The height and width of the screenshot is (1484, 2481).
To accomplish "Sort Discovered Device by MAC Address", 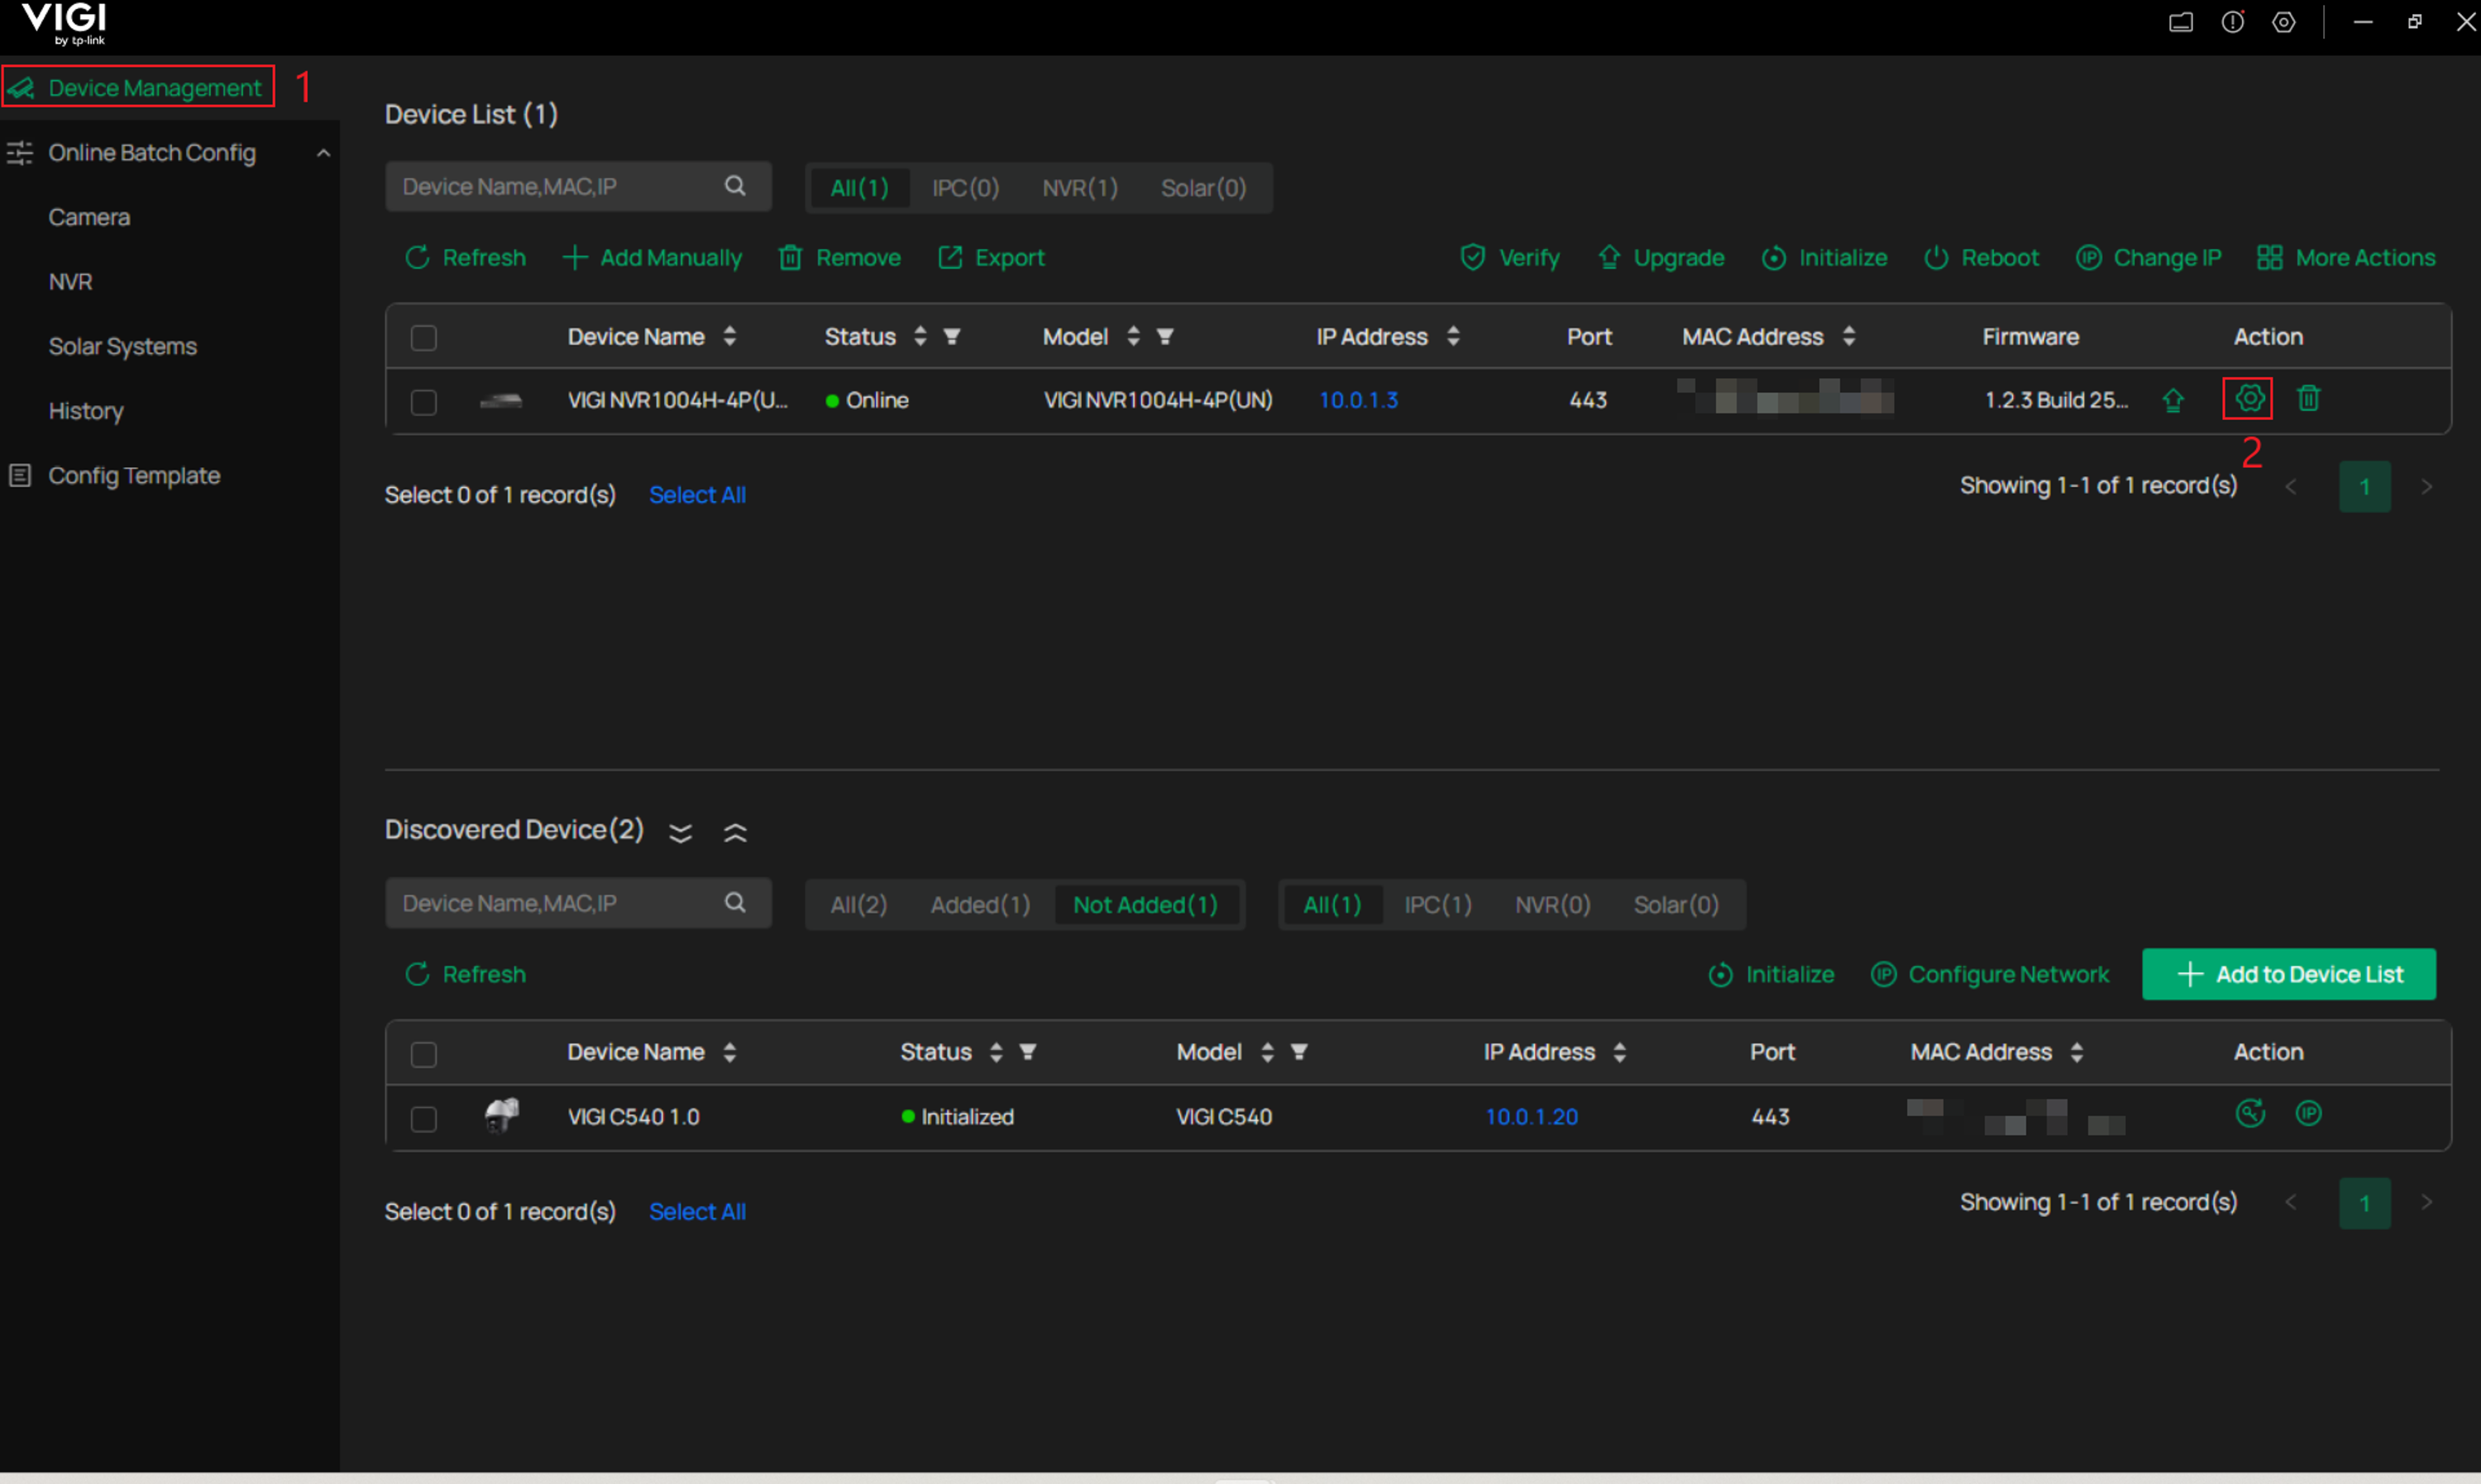I will click(2077, 1052).
